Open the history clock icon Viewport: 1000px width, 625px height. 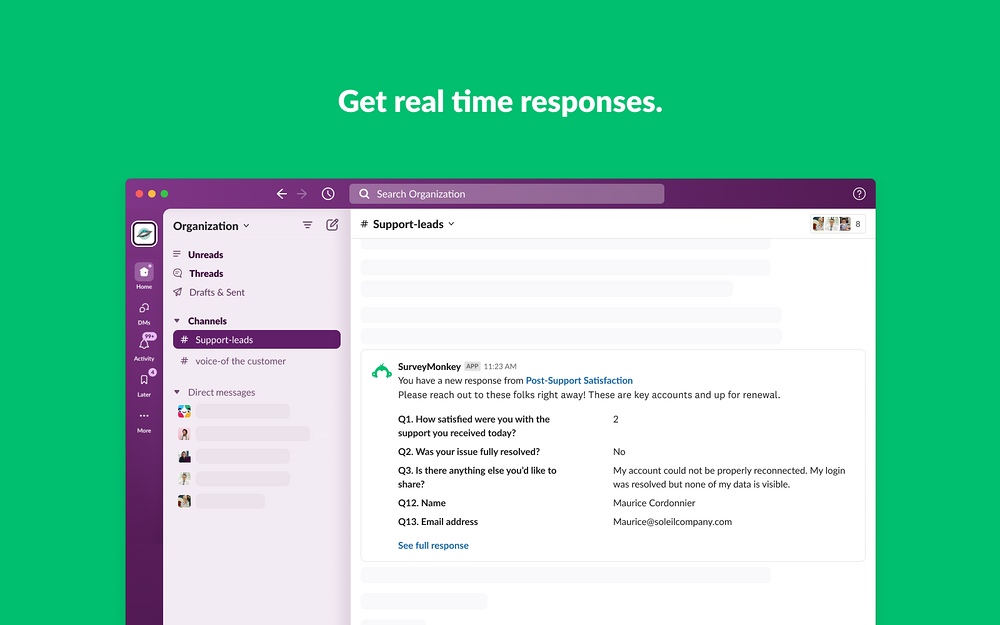(328, 194)
